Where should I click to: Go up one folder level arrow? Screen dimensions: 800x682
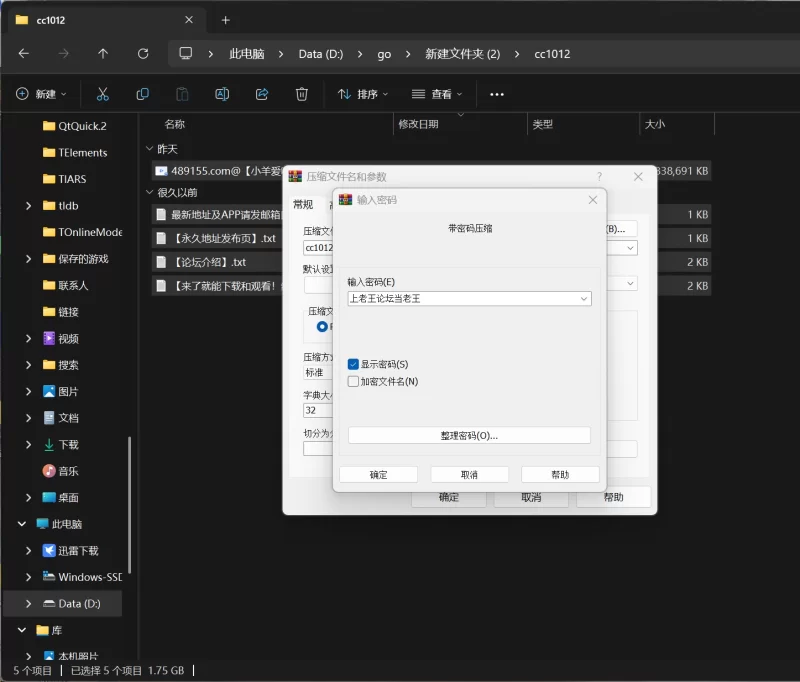103,54
